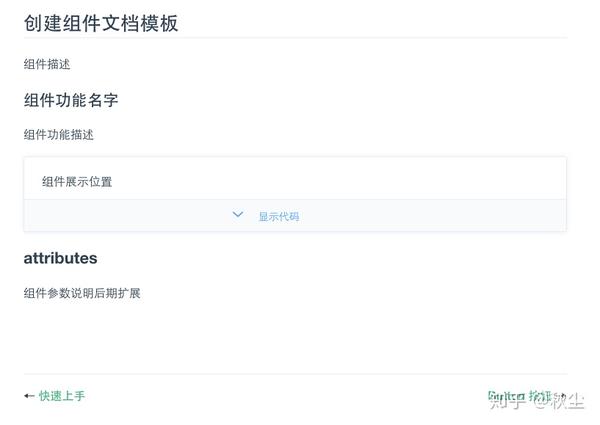Click the 显示代码 link

point(279,216)
